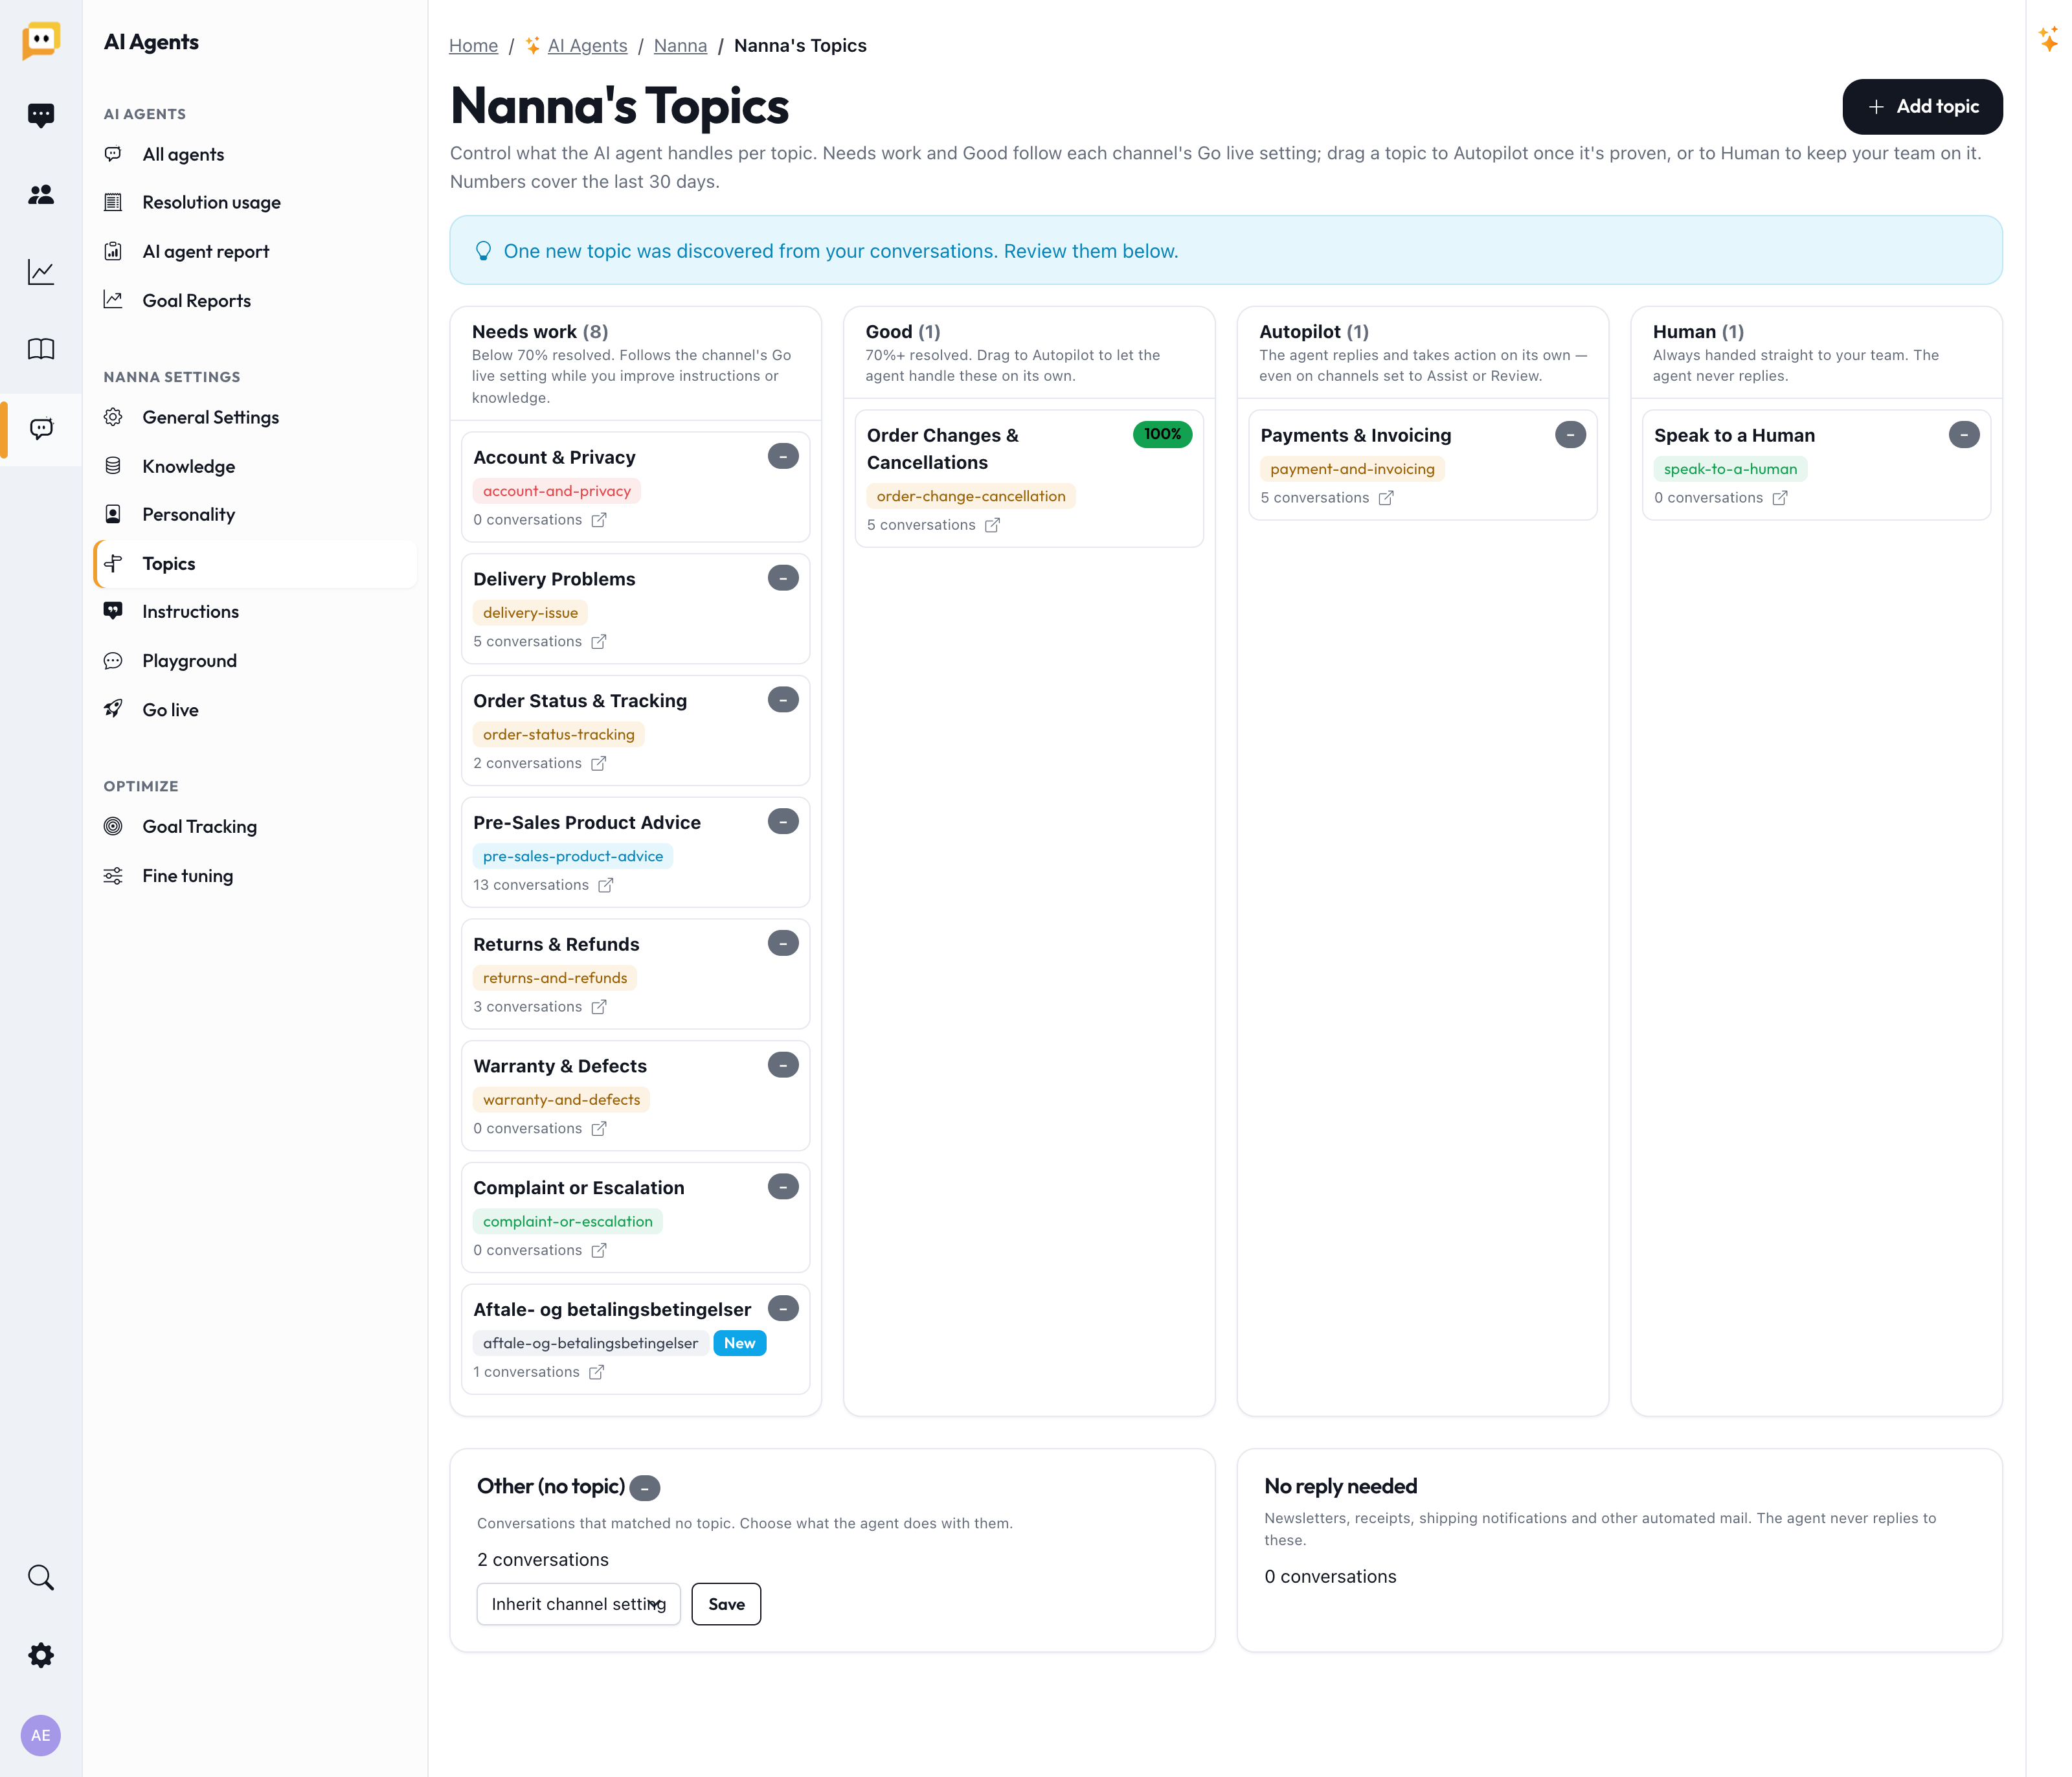Open the knowledge book icon in left rail
The height and width of the screenshot is (1777, 2072).
(41, 349)
